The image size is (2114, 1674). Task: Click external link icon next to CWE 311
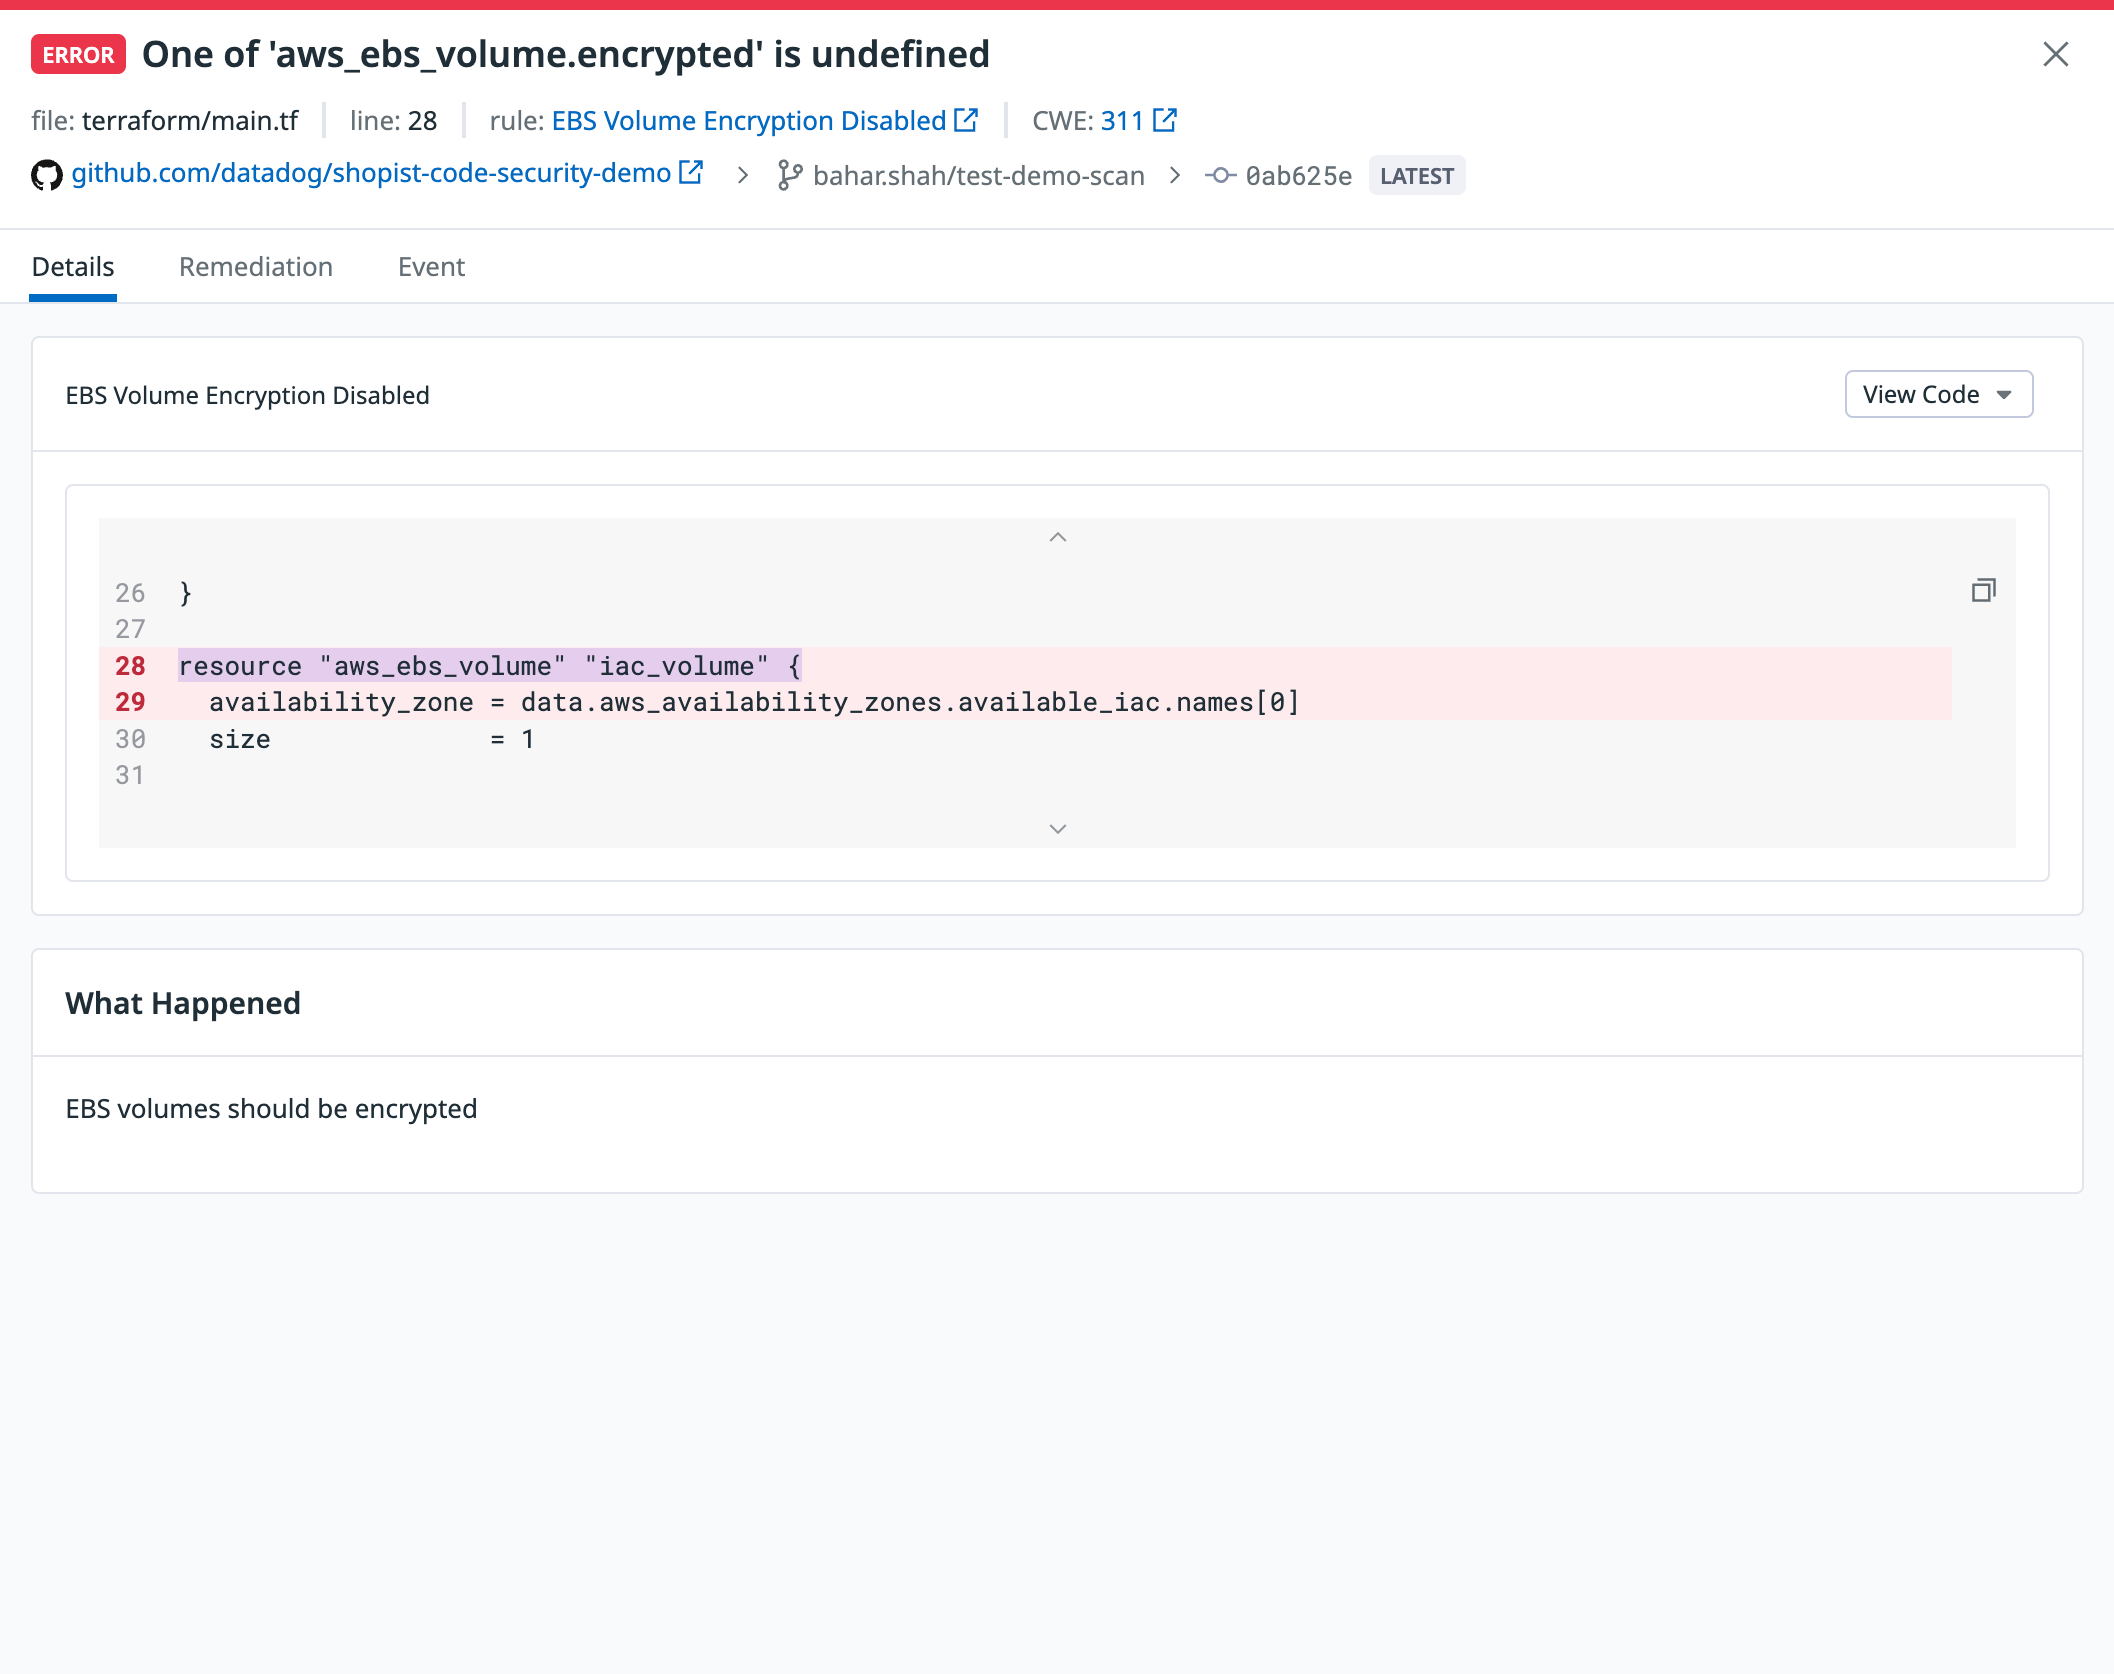pos(1165,120)
